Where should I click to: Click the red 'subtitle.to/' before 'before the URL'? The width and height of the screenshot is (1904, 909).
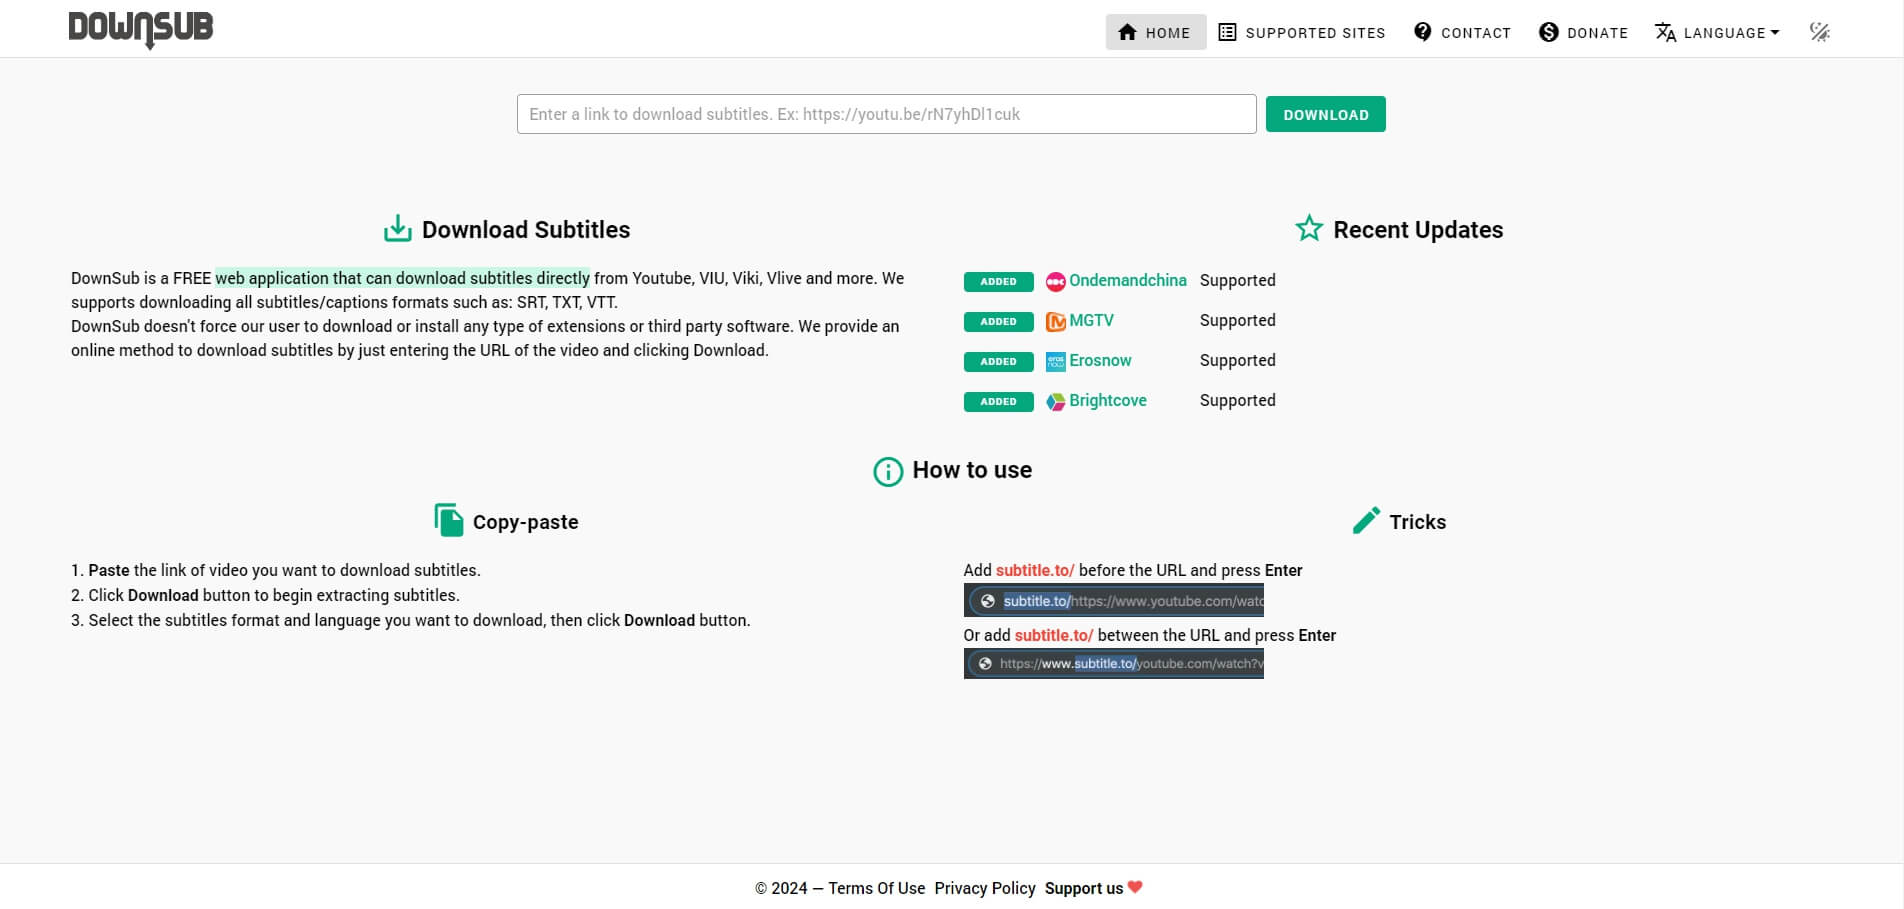coord(1035,570)
